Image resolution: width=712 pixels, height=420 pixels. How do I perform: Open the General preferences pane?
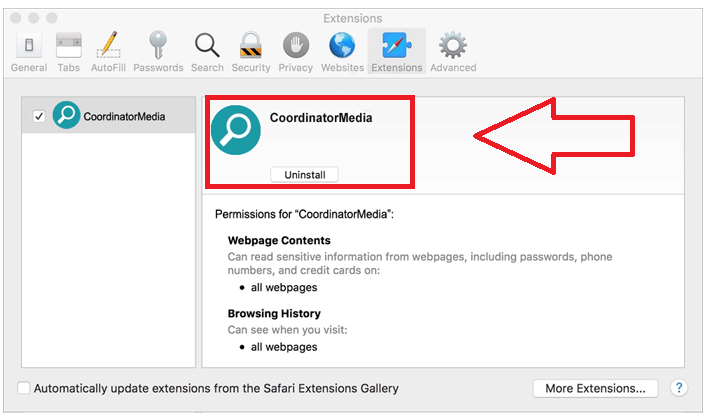[28, 52]
